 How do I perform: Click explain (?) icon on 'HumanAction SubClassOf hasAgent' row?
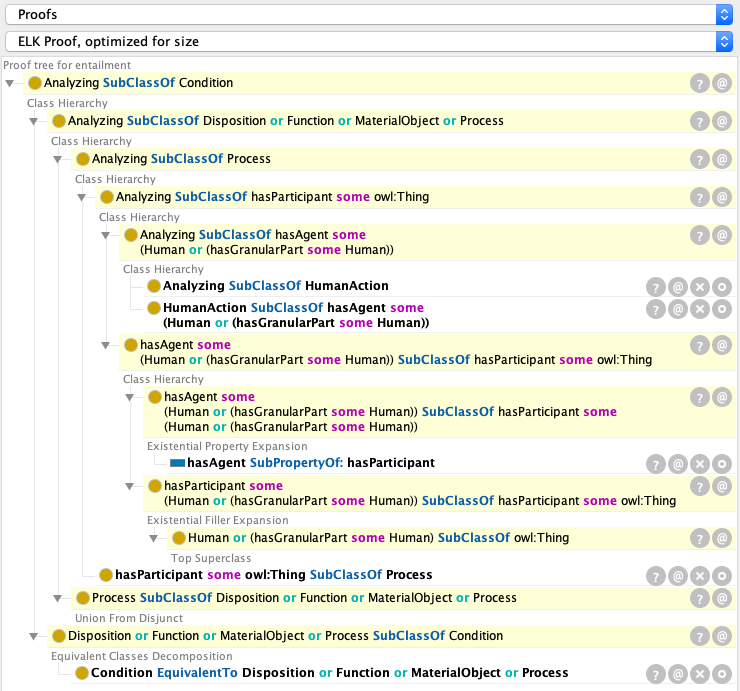[x=656, y=309]
